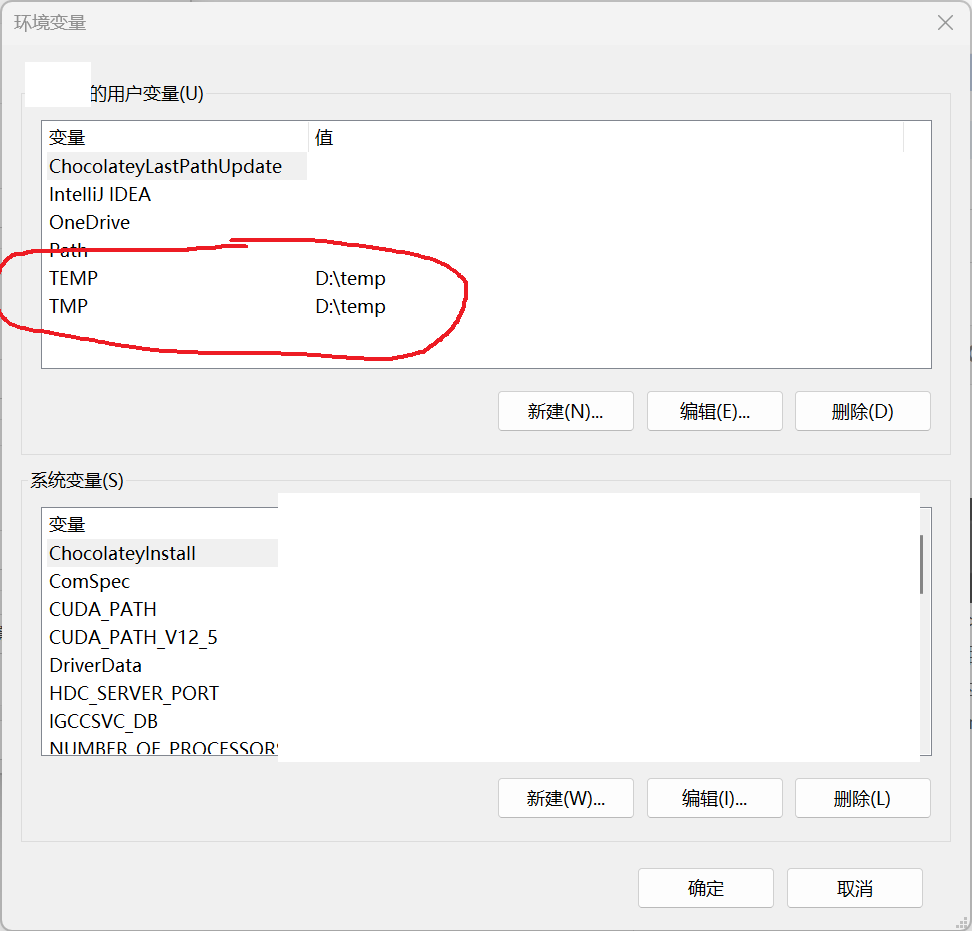Click 新建(W)... to add a system variable

tap(565, 798)
